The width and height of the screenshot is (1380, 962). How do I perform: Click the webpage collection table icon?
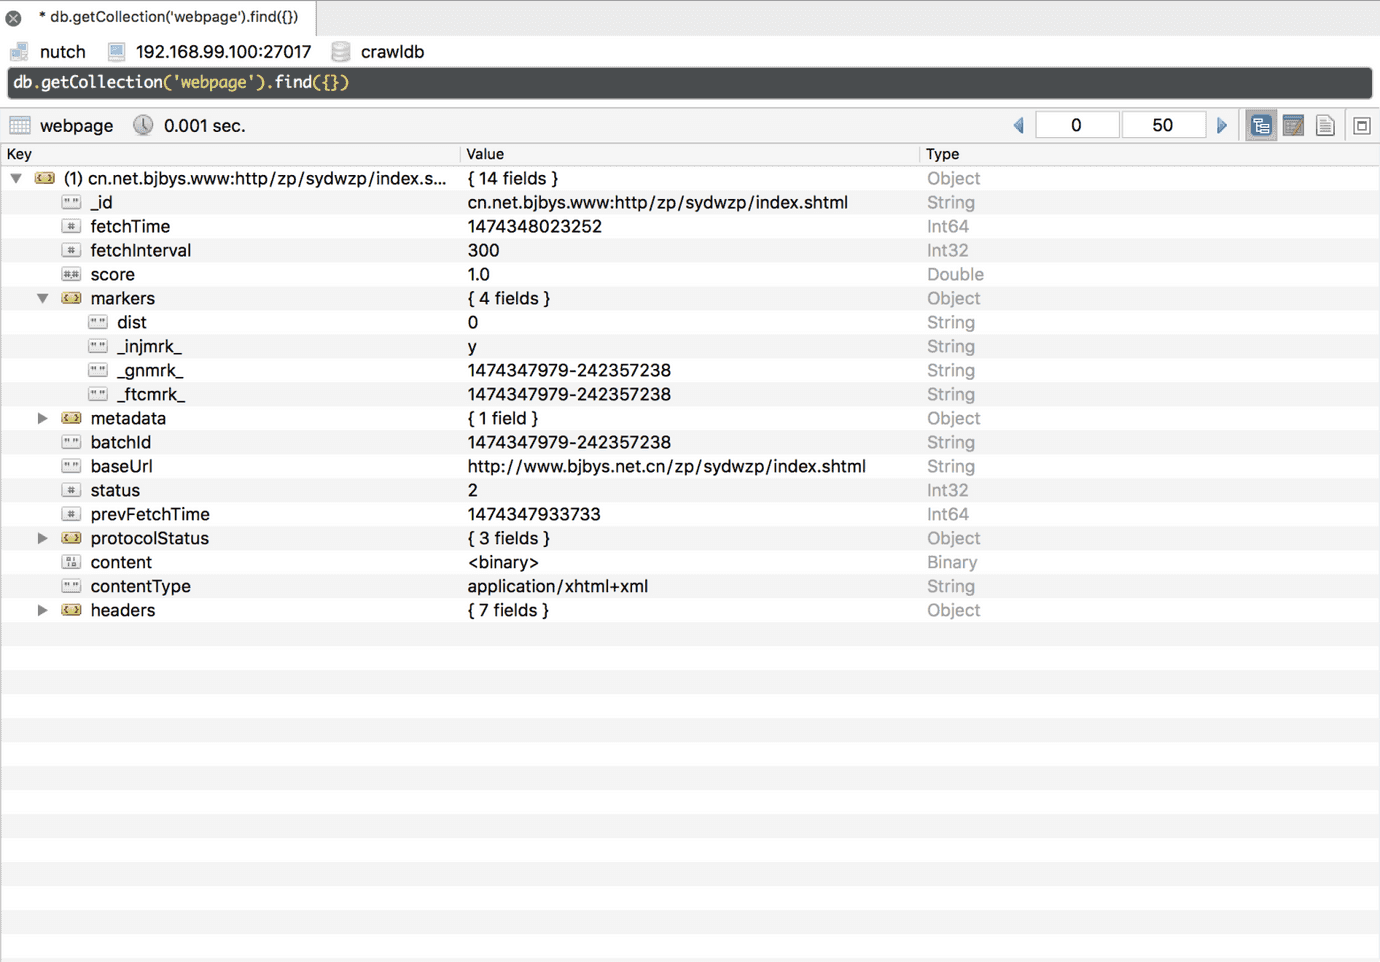pos(20,126)
